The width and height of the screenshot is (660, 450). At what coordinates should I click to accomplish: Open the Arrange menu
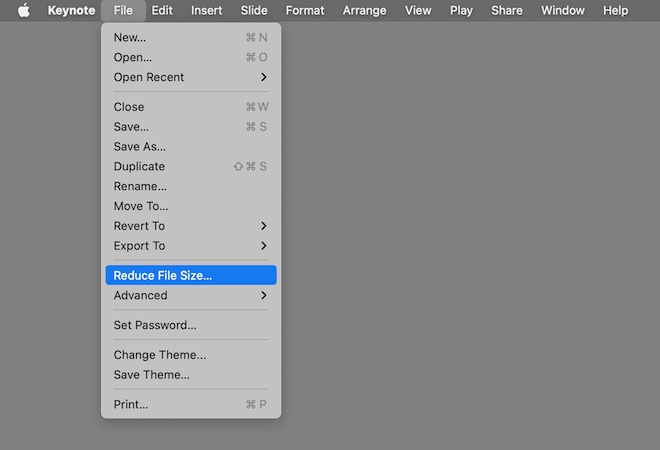tap(364, 11)
